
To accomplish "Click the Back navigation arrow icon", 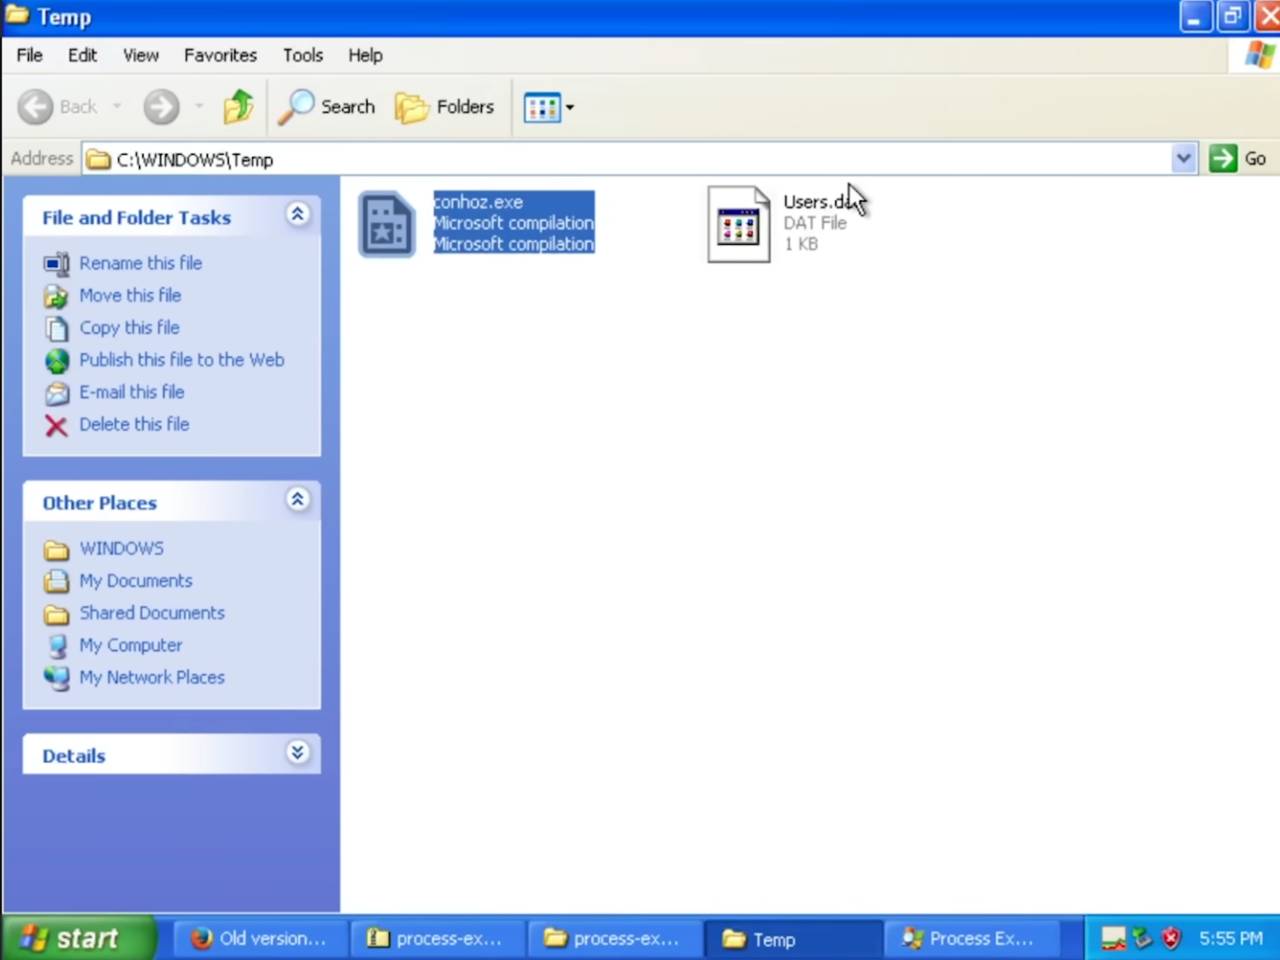I will click(x=36, y=107).
